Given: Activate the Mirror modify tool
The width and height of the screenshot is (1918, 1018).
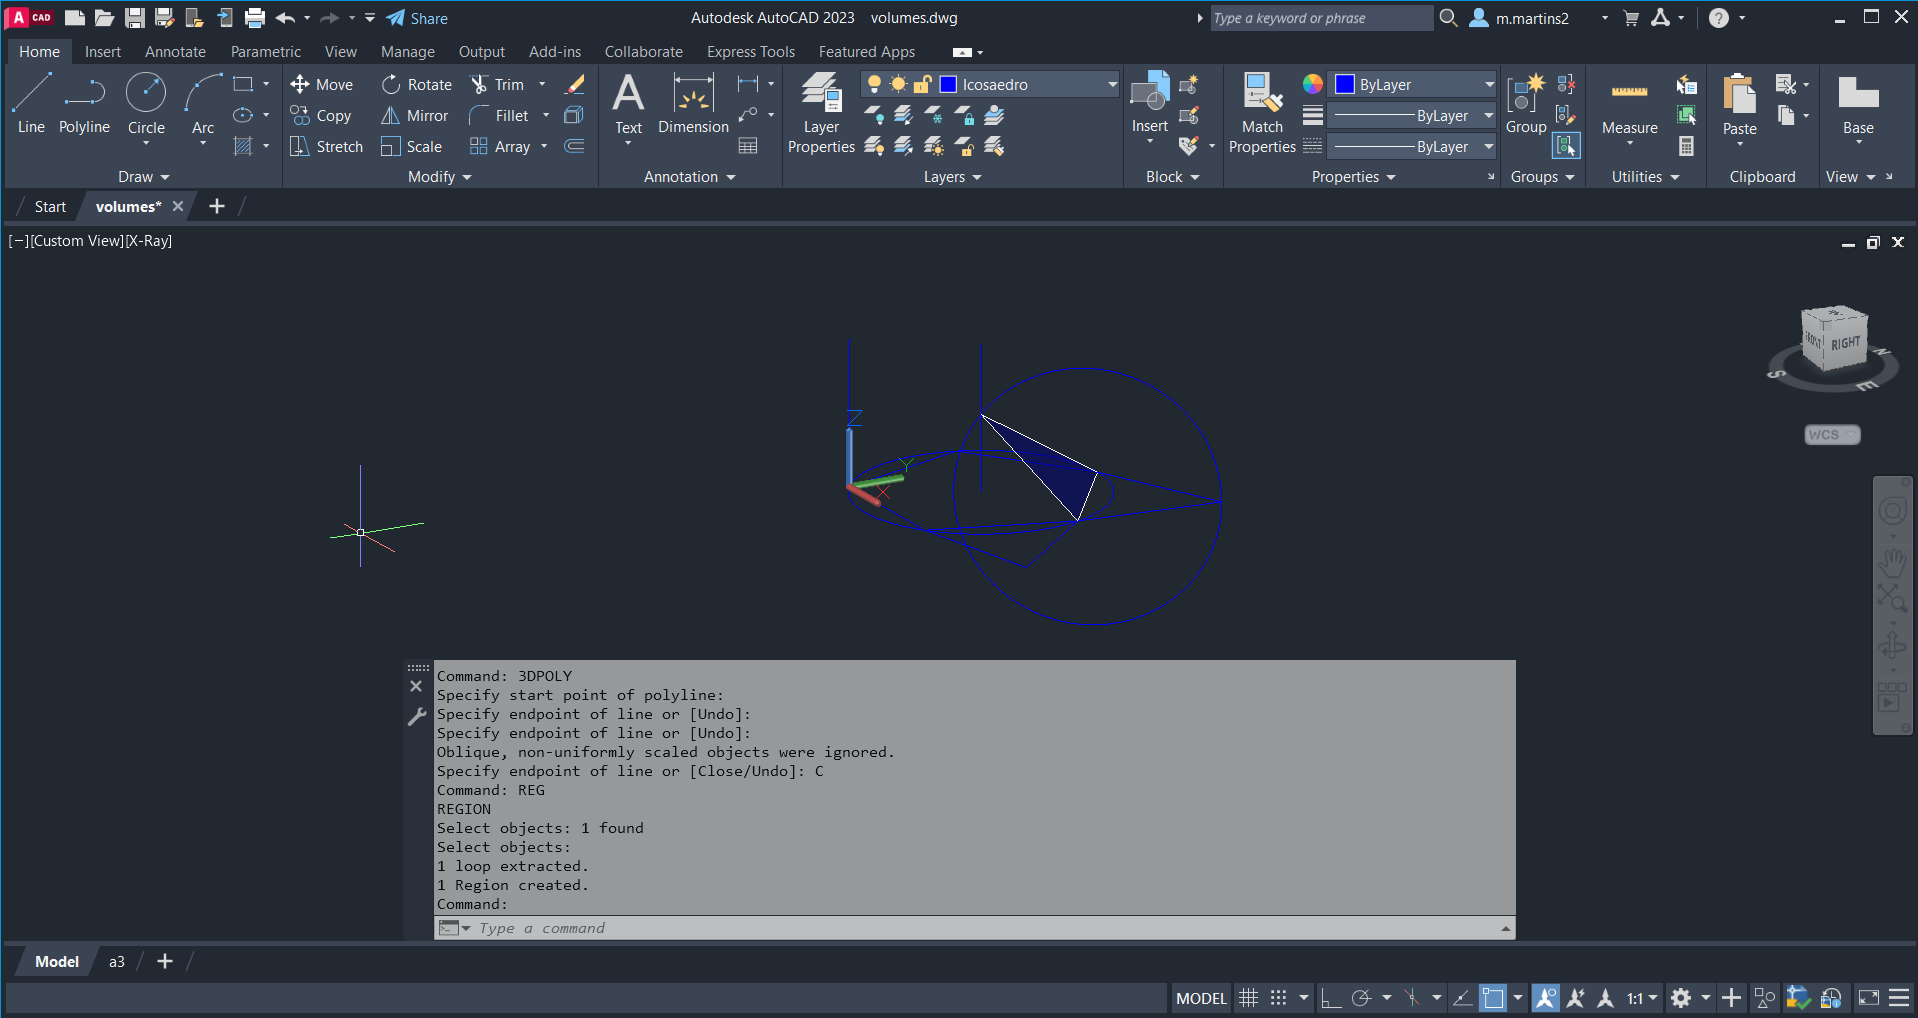Looking at the screenshot, I should 415,116.
